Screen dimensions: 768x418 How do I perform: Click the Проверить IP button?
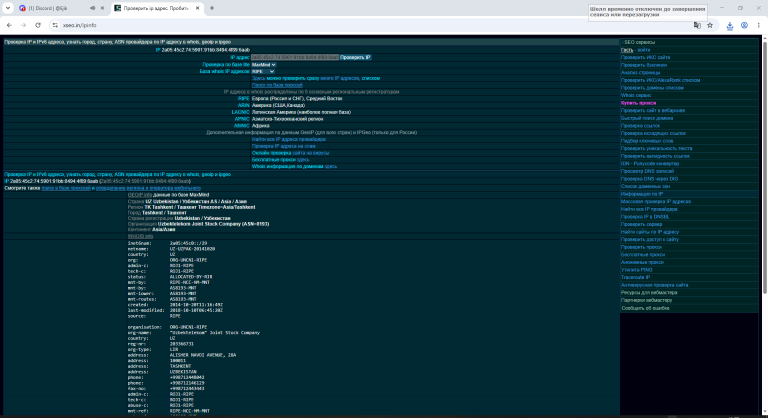coord(355,57)
